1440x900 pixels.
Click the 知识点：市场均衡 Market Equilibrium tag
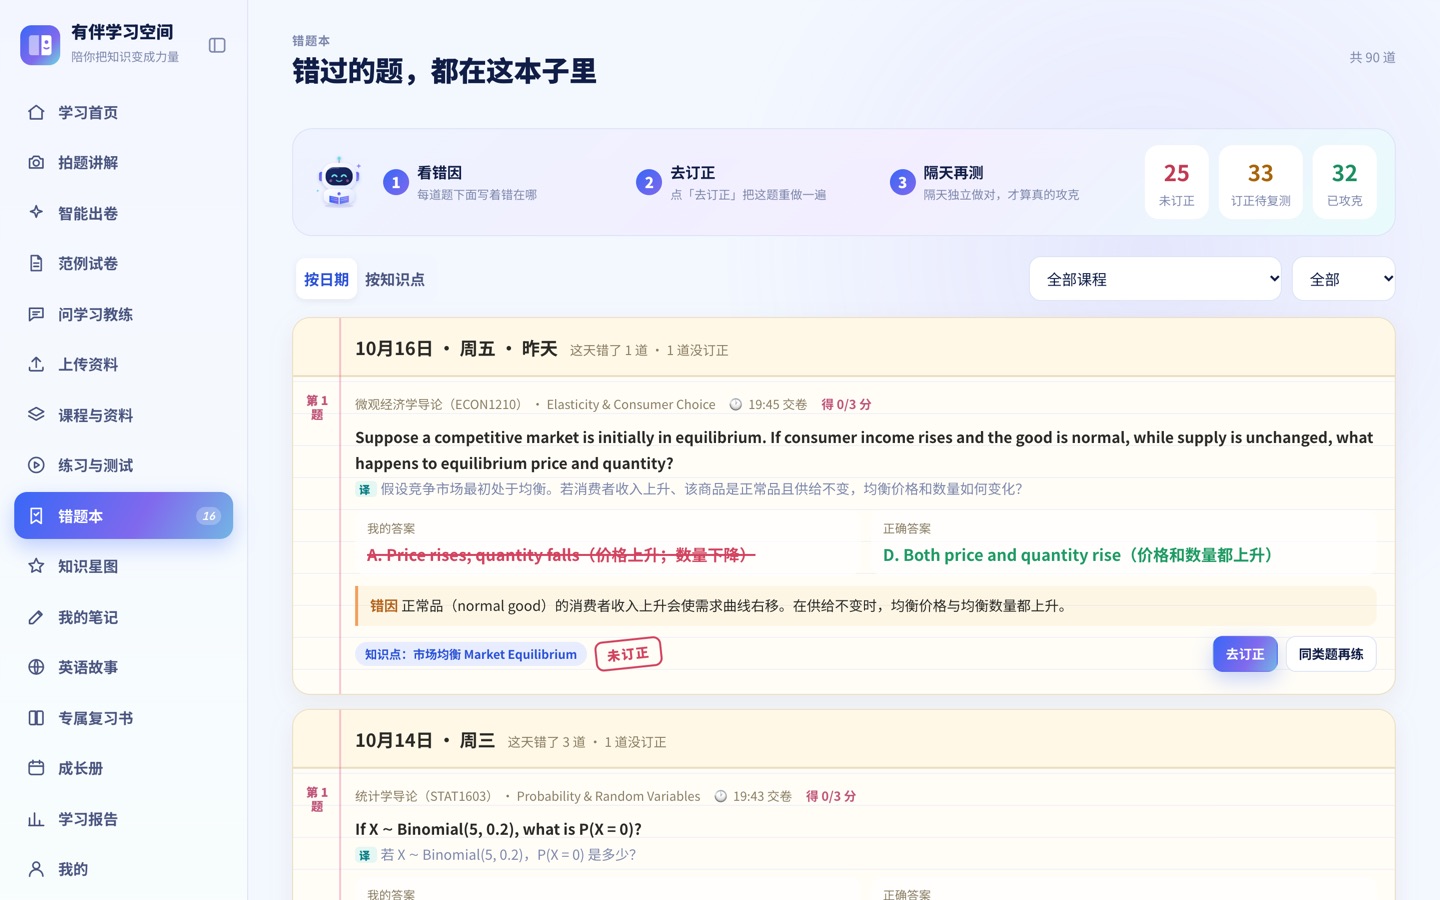pos(471,654)
